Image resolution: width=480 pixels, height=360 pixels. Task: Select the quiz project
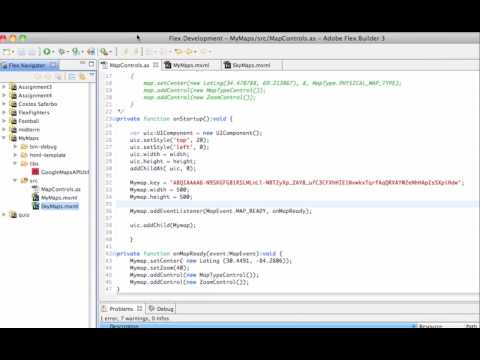click(x=20, y=215)
